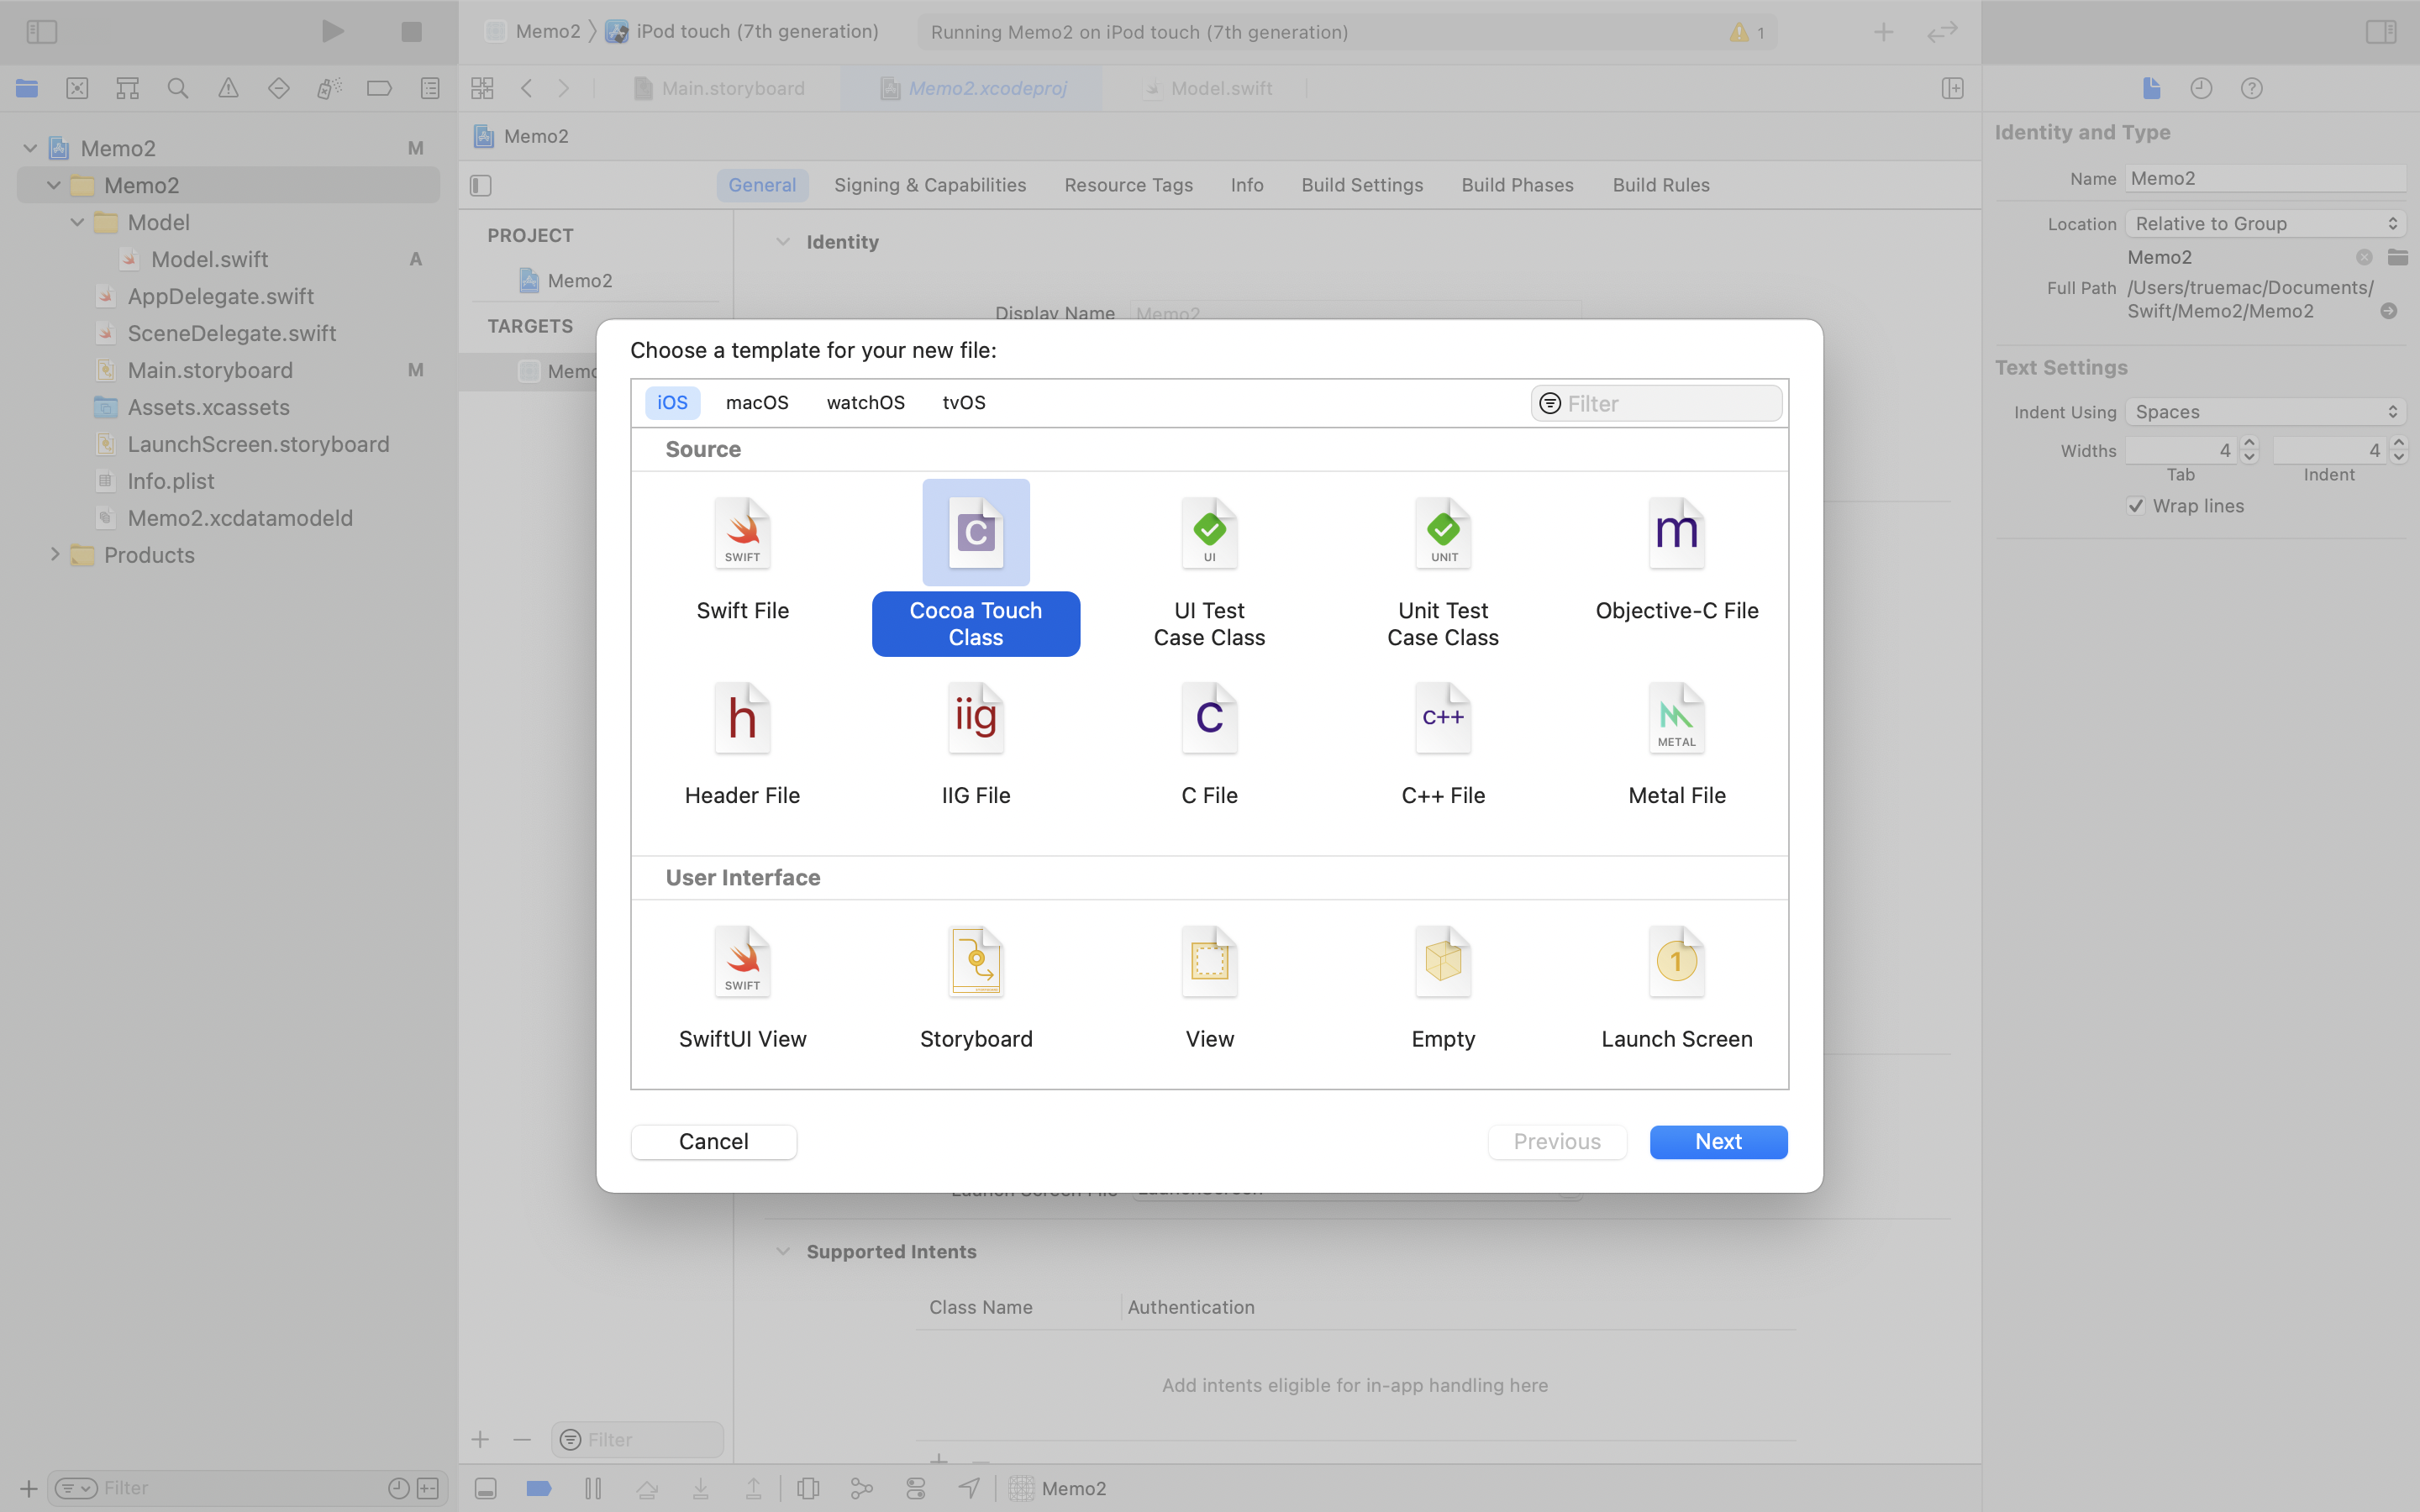The width and height of the screenshot is (2420, 1512).
Task: Pick the Storyboard template icon
Action: (x=975, y=962)
